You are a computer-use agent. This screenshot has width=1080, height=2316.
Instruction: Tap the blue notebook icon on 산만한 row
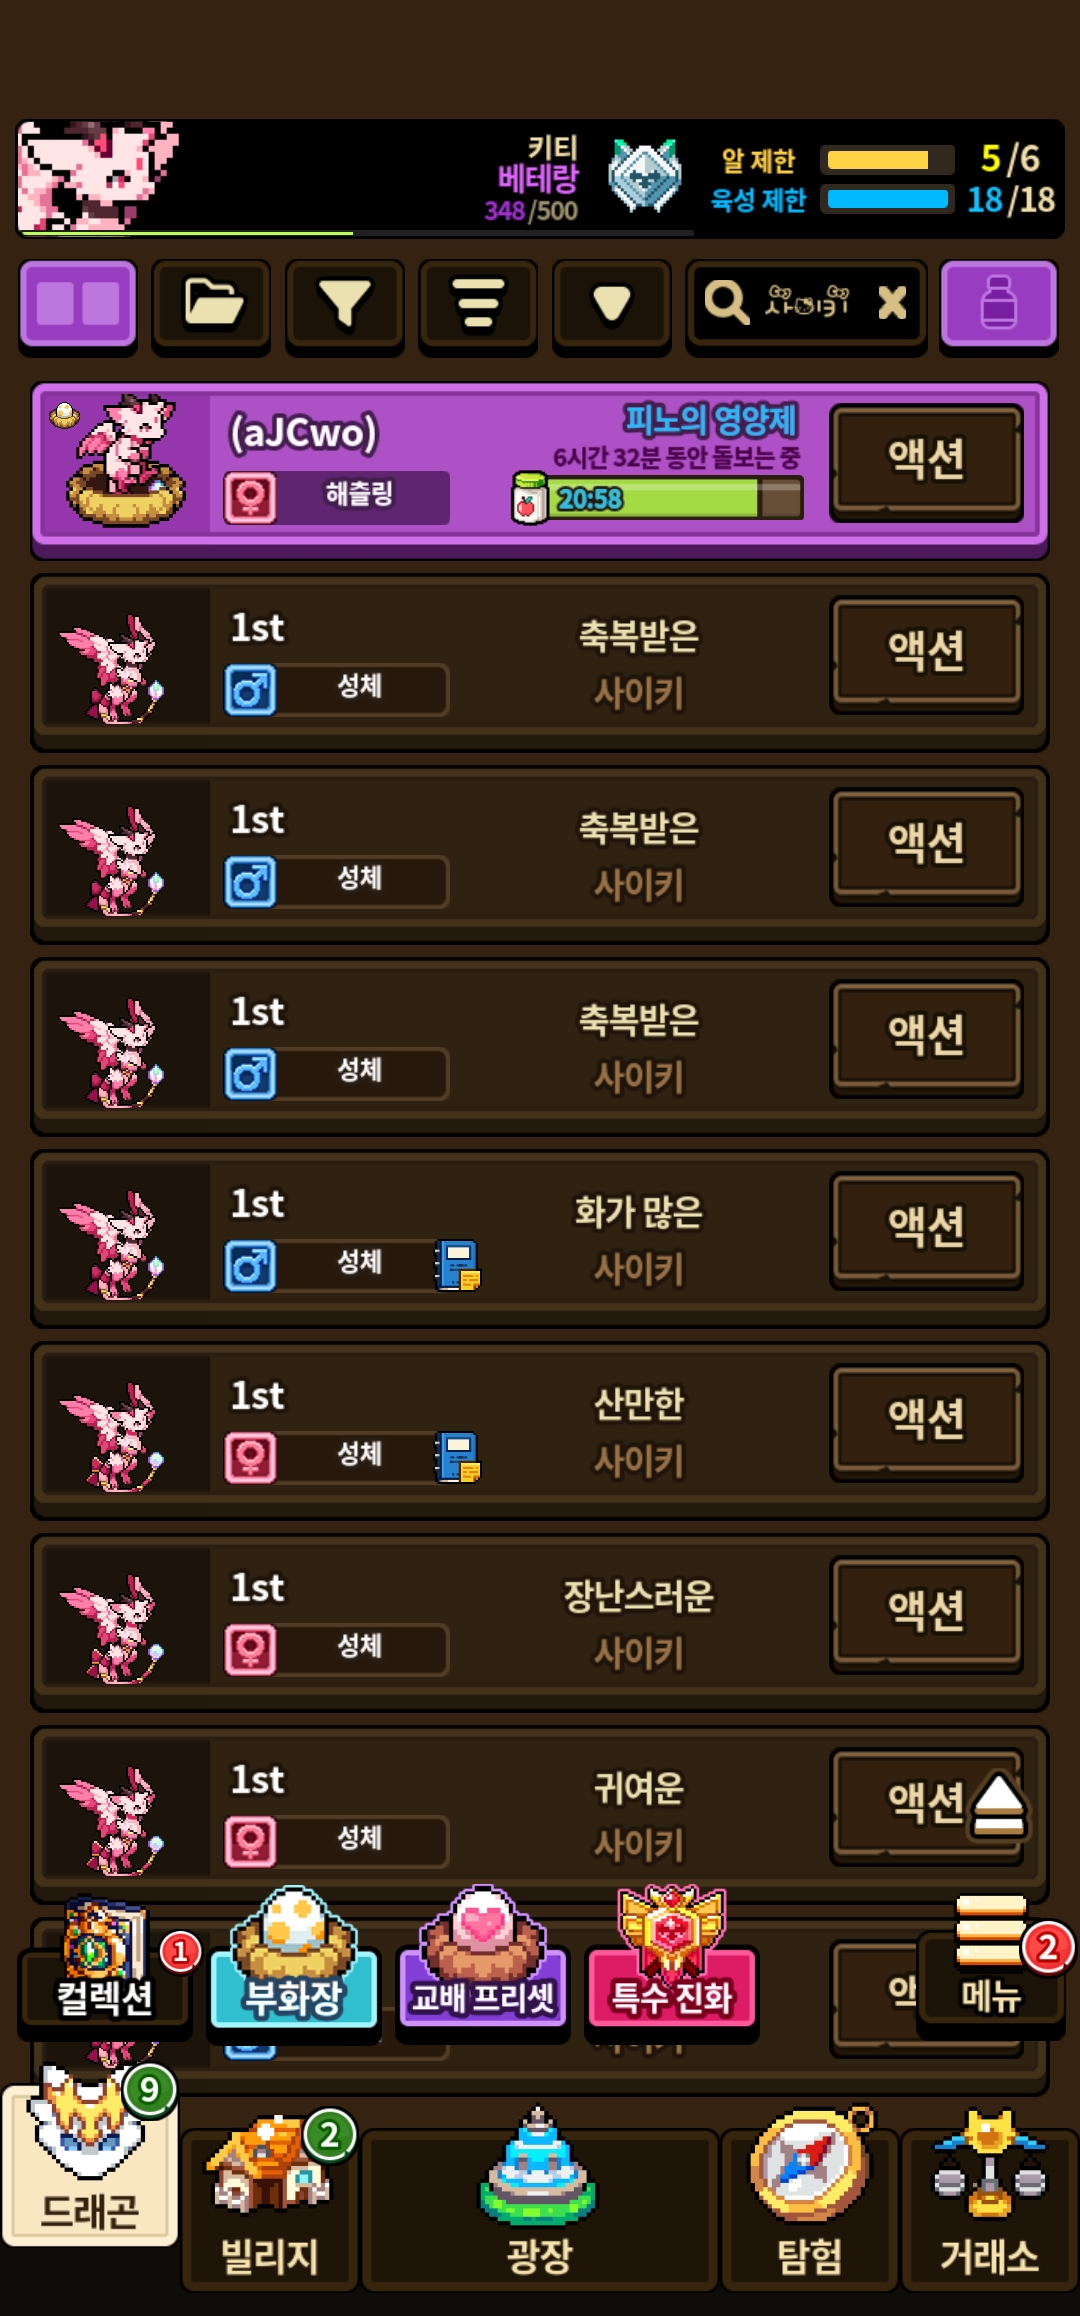458,1457
